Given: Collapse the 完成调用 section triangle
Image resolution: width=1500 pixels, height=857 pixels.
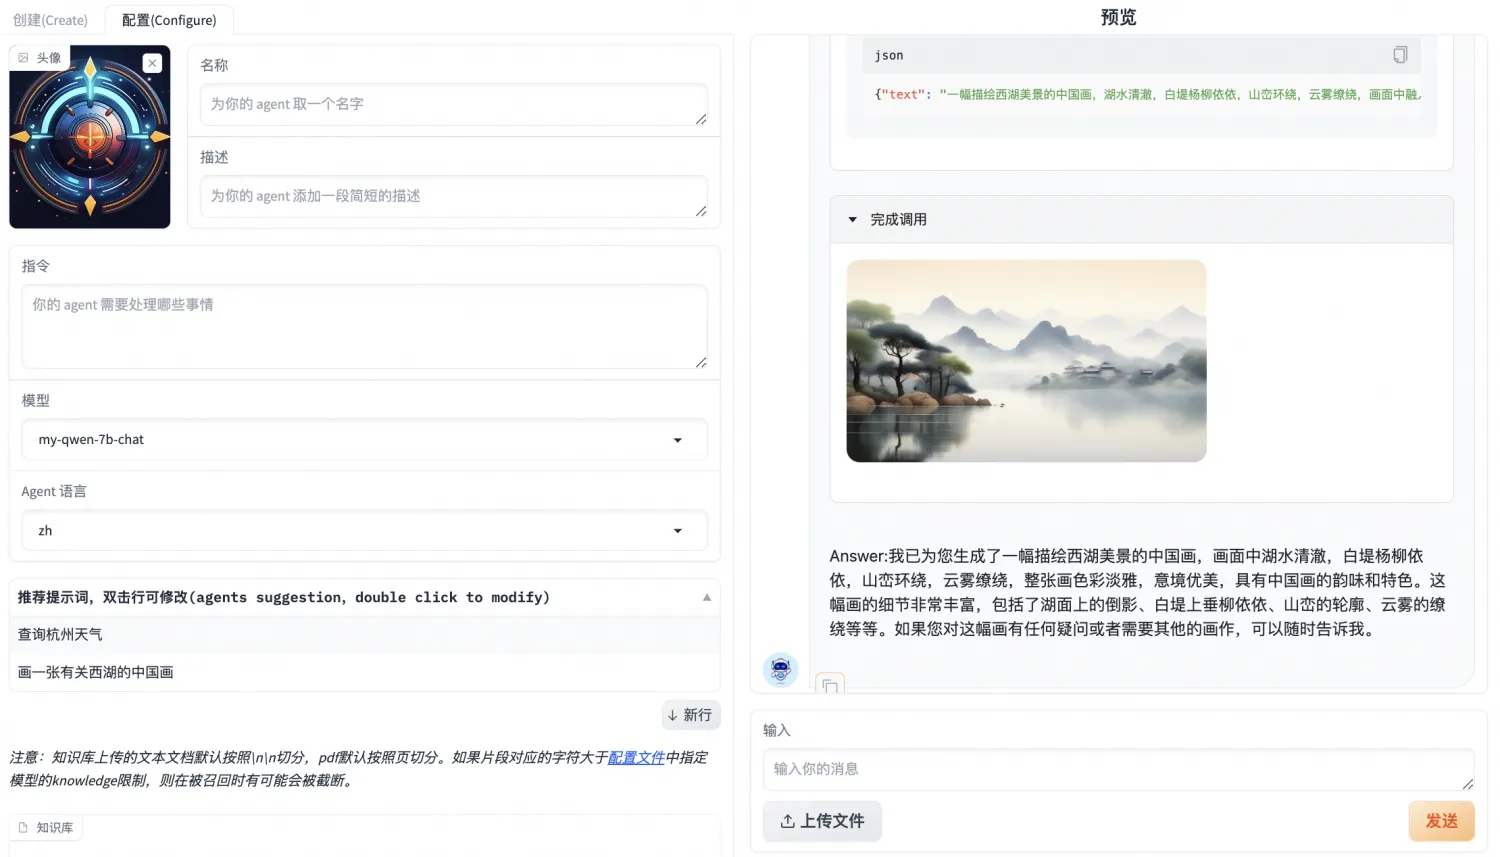Looking at the screenshot, I should coord(852,220).
